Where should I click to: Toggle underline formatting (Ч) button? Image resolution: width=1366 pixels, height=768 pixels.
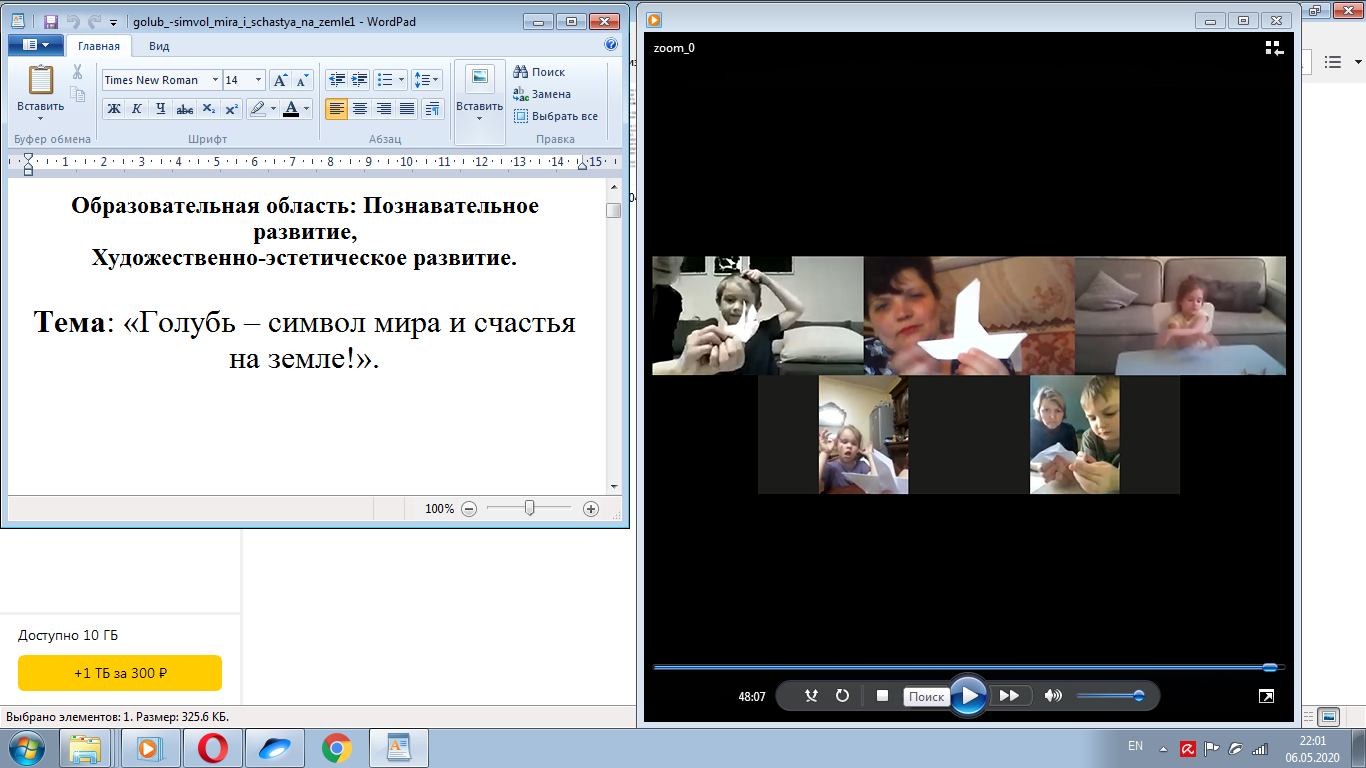click(x=160, y=109)
